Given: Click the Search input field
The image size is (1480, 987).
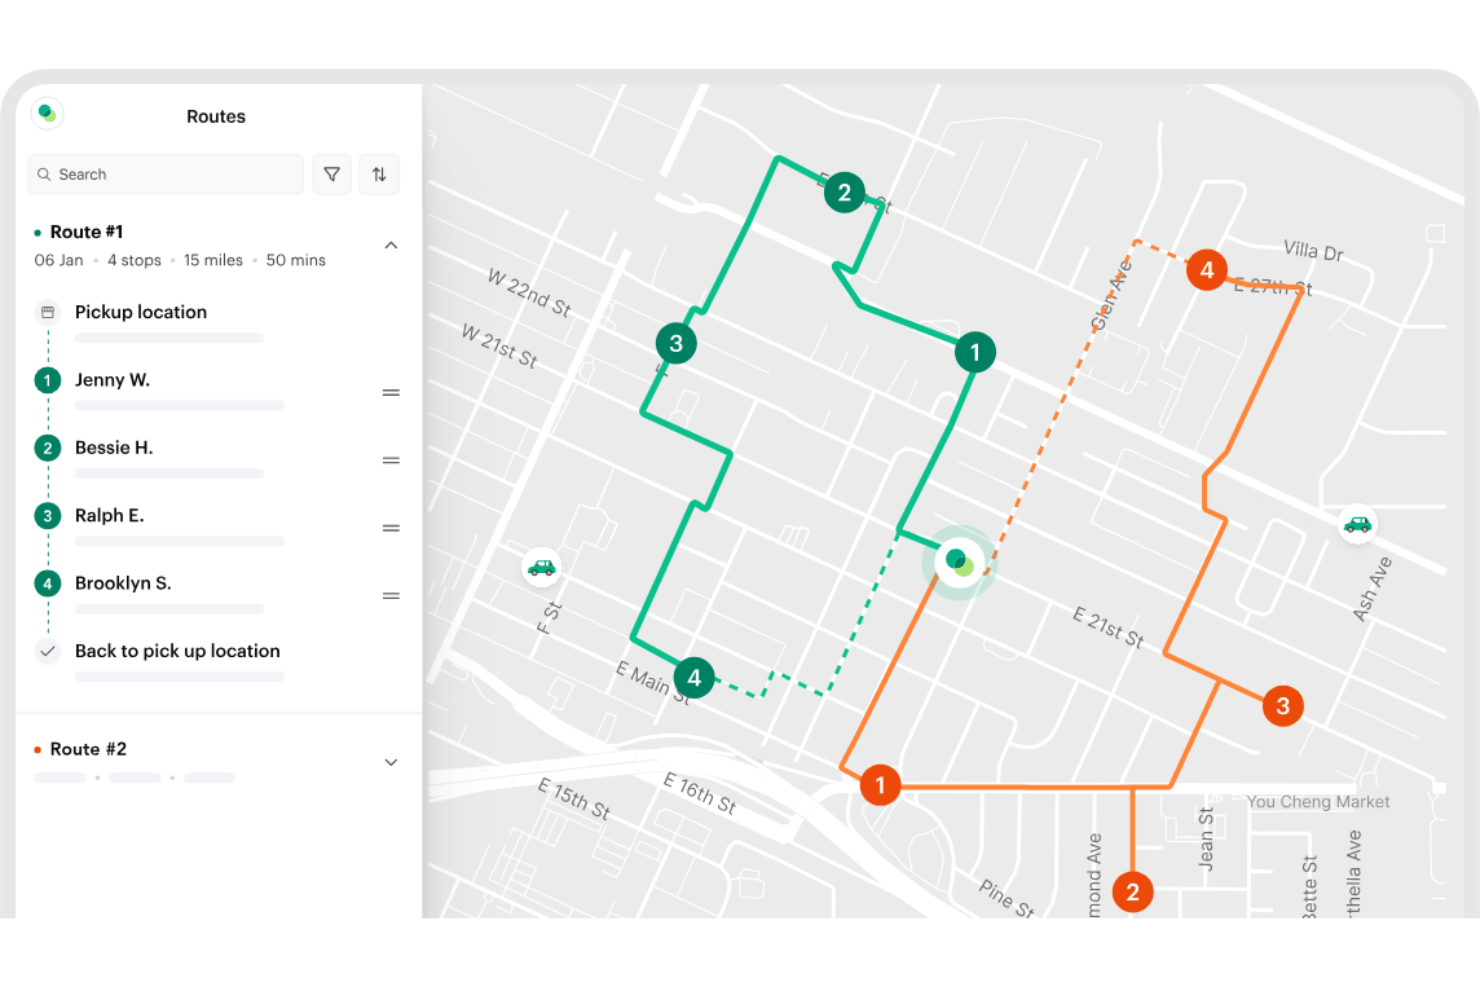Looking at the screenshot, I should (x=166, y=174).
